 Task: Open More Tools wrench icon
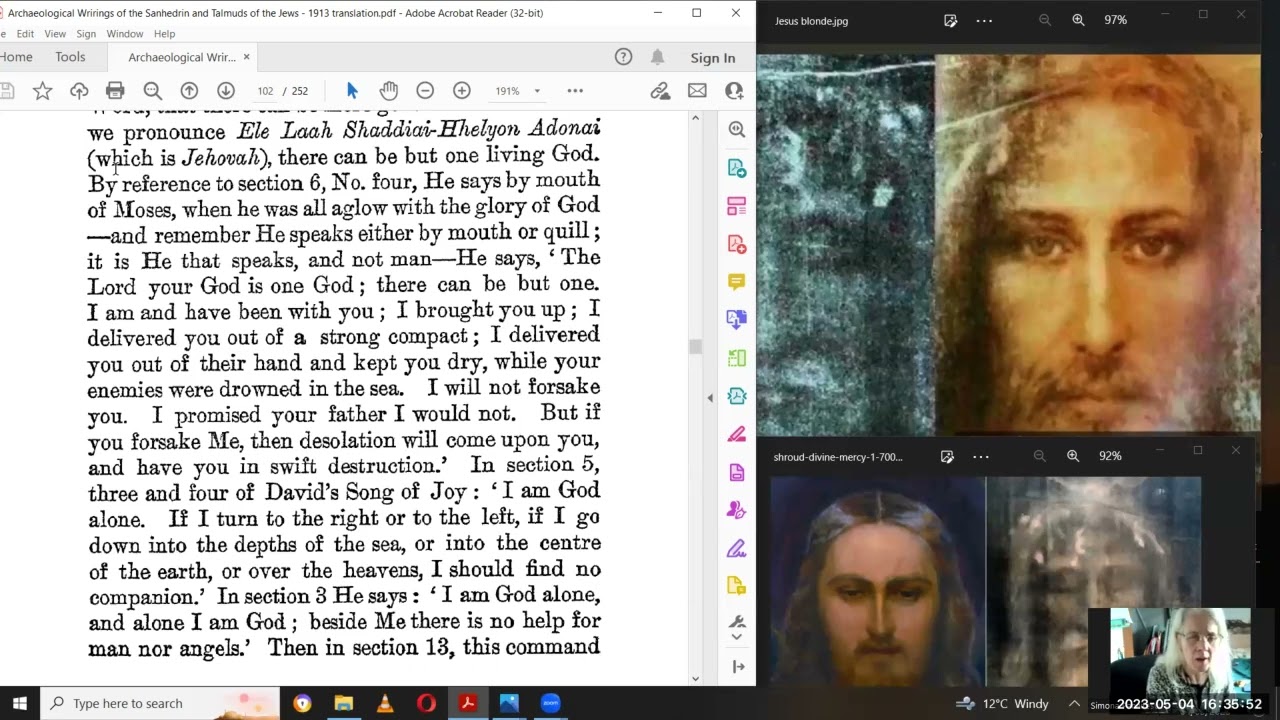737,622
